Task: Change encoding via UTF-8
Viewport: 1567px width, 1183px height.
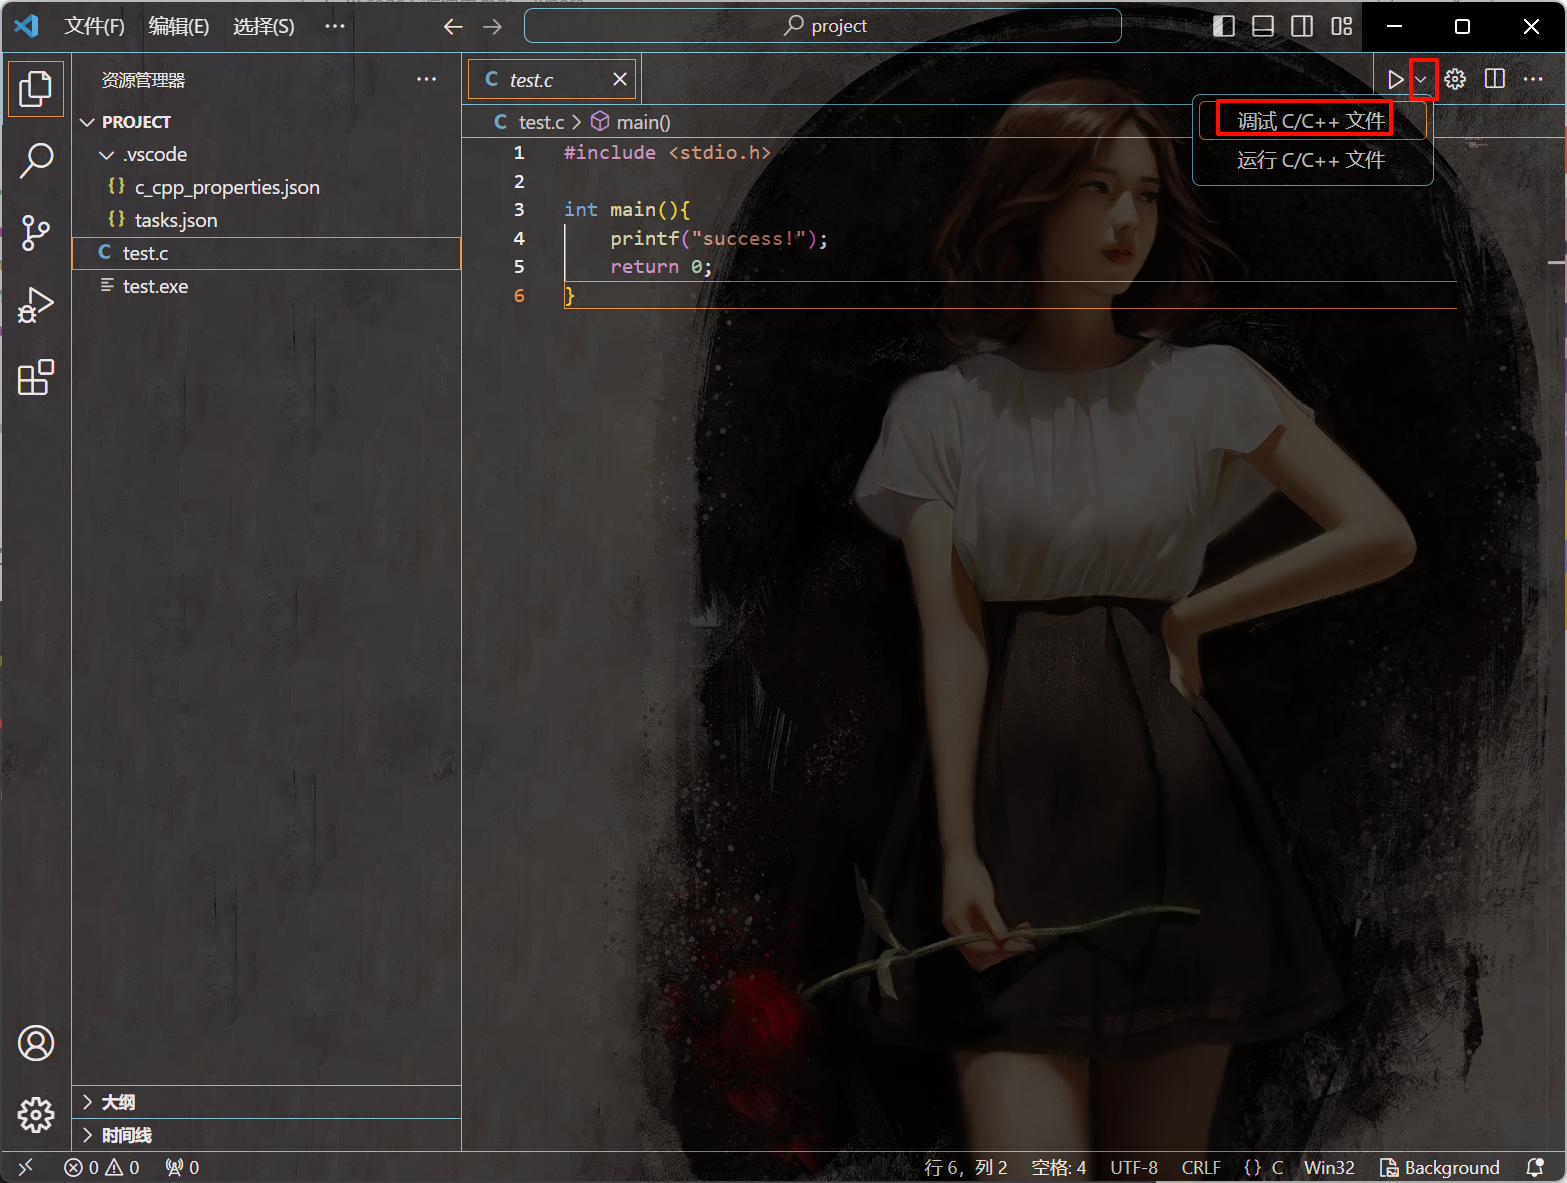Action: (x=1134, y=1167)
